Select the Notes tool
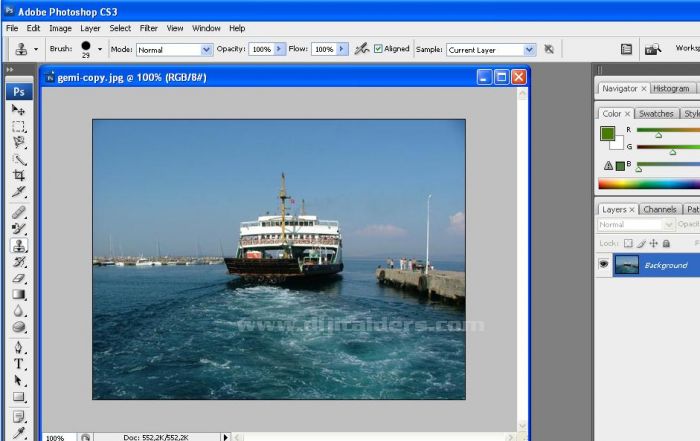The image size is (700, 441). [x=18, y=417]
